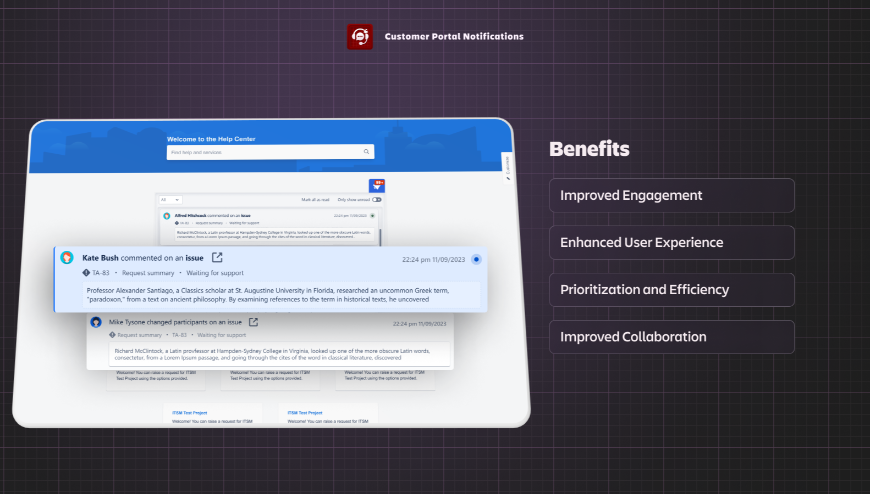Open Kate Bush issue in new window
Image resolution: width=870 pixels, height=494 pixels.
(x=217, y=258)
